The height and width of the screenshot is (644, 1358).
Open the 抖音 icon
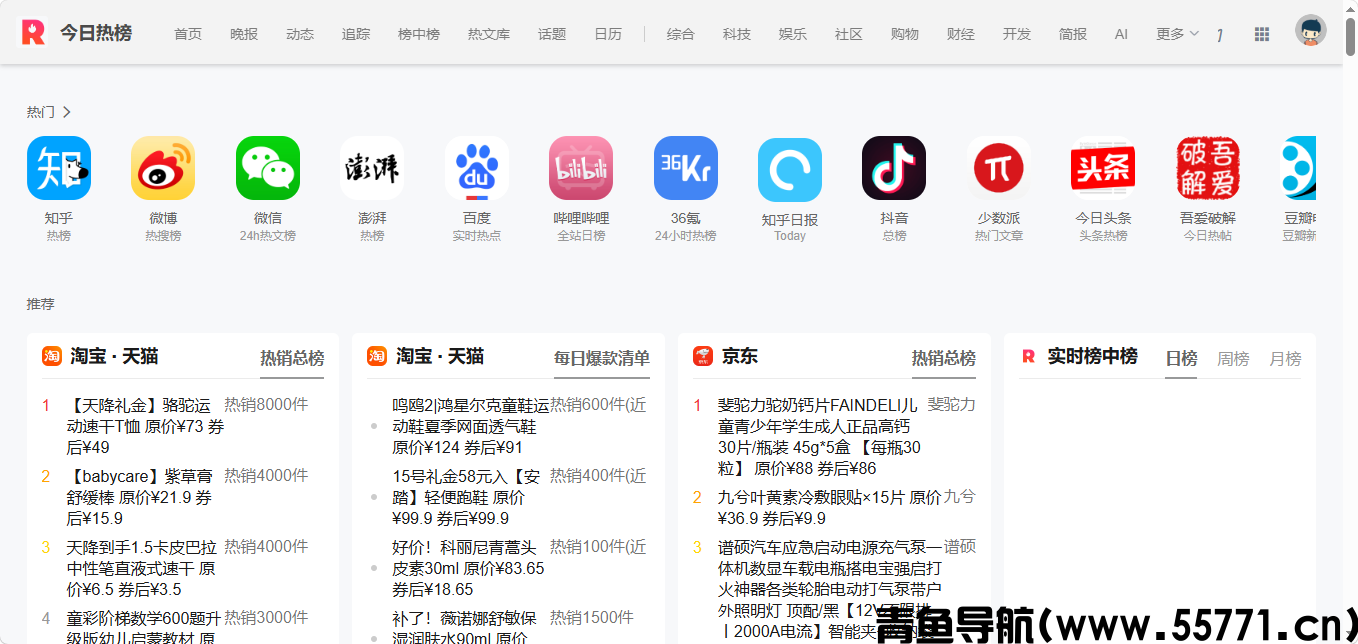[894, 168]
